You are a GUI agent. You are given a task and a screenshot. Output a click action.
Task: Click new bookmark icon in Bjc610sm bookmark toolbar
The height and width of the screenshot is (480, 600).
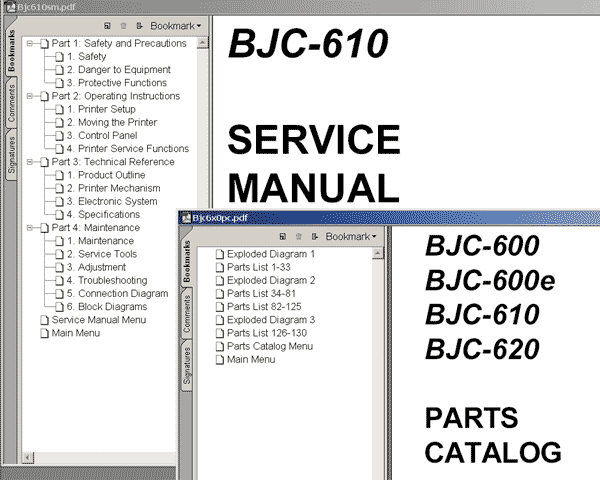pos(107,26)
